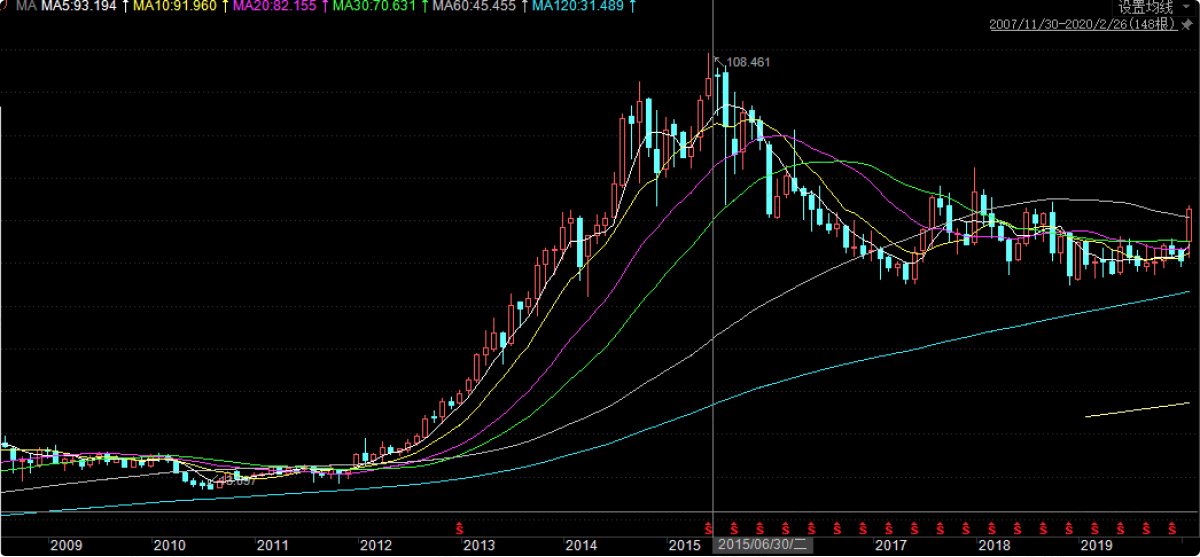This screenshot has height=557, width=1200.
Task: Open 设置均线 moving average settings
Action: point(1146,6)
